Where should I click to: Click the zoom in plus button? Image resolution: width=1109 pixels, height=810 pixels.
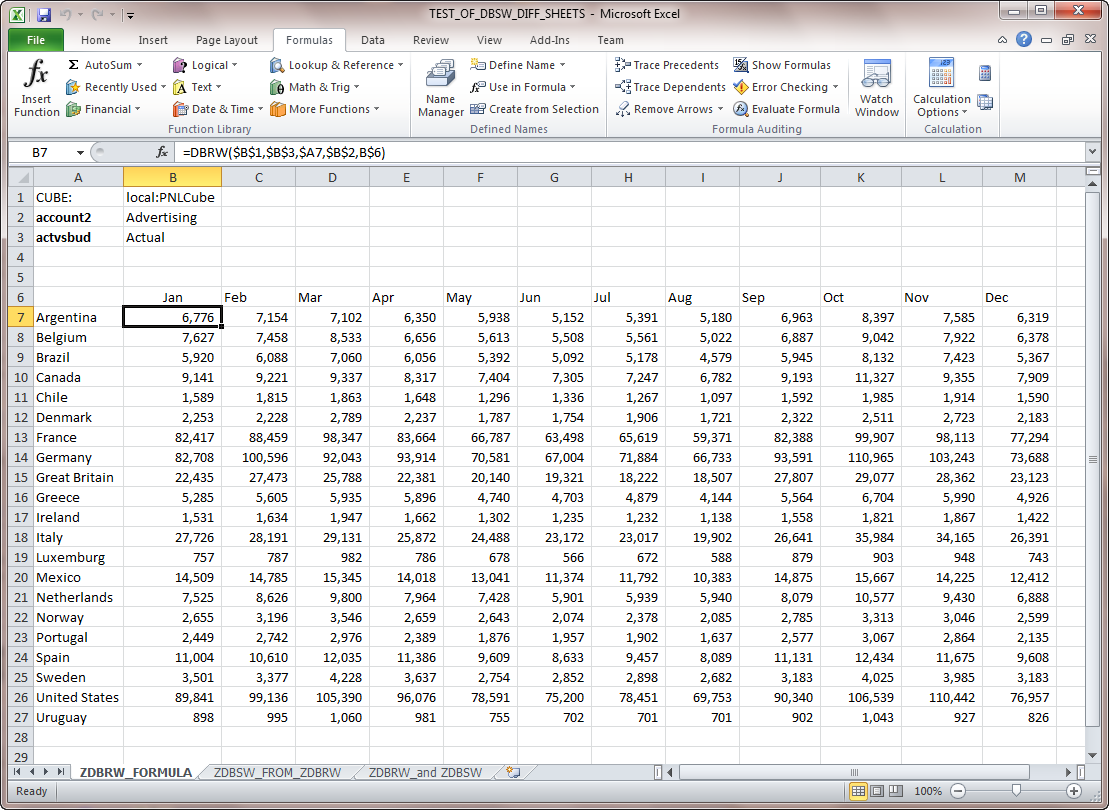click(x=1074, y=791)
